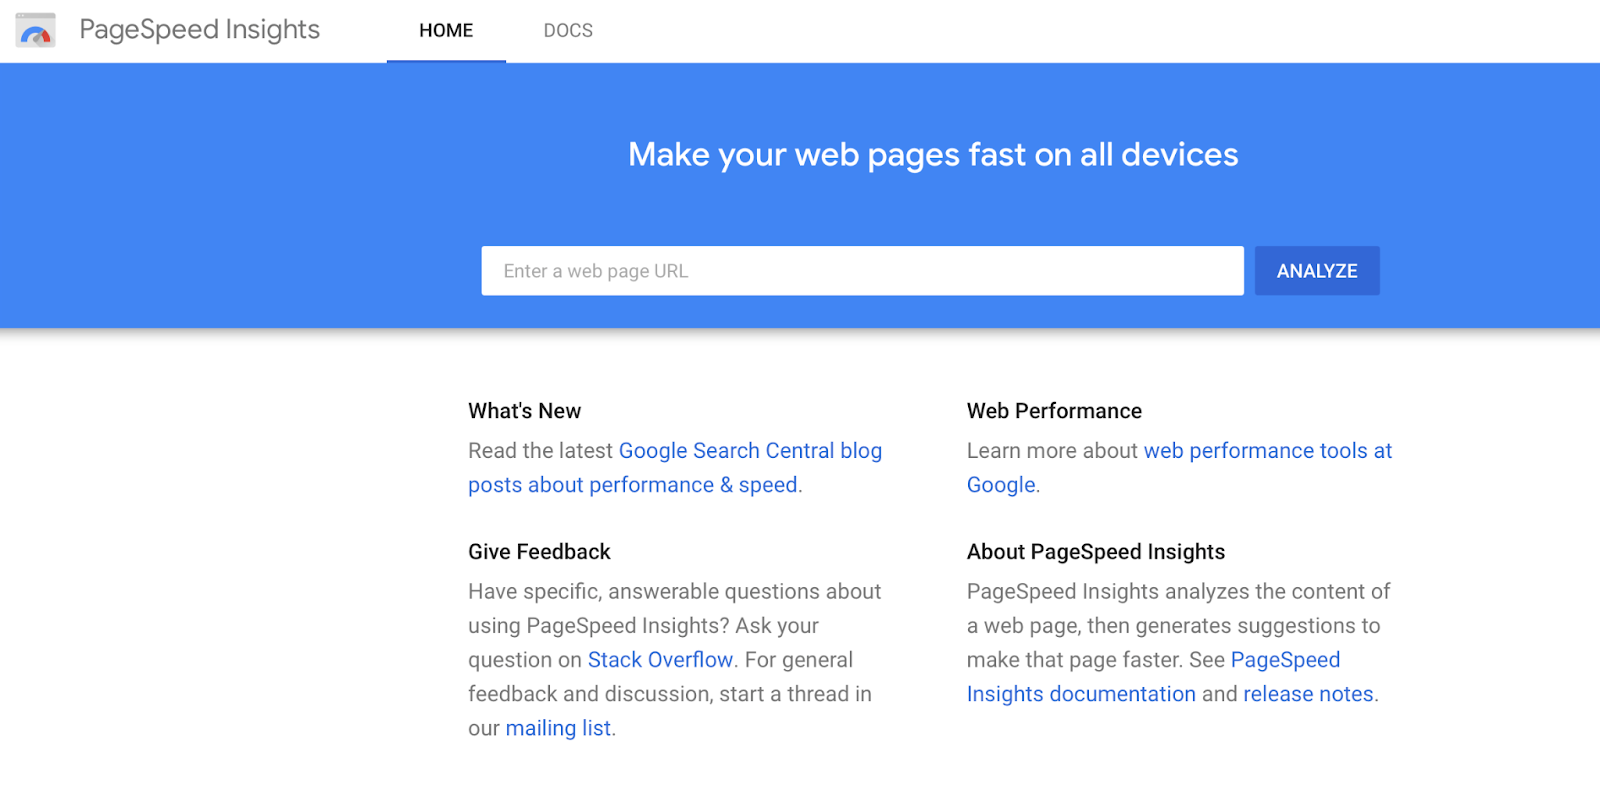Image resolution: width=1600 pixels, height=809 pixels.
Task: Click the Web Performance heading
Action: click(x=1054, y=411)
